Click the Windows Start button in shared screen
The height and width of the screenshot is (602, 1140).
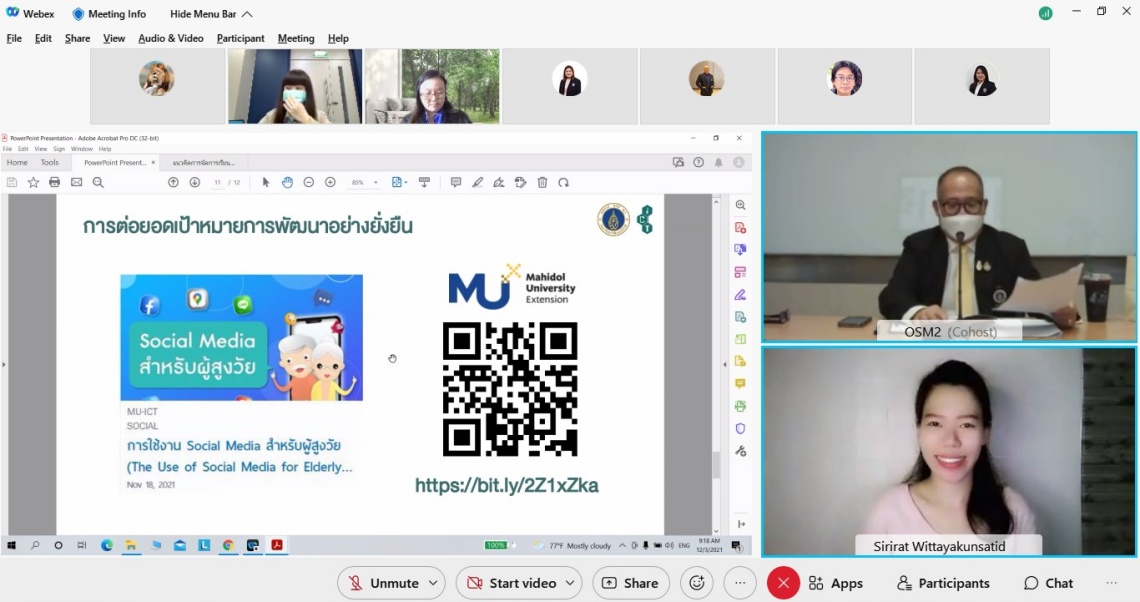[12, 545]
